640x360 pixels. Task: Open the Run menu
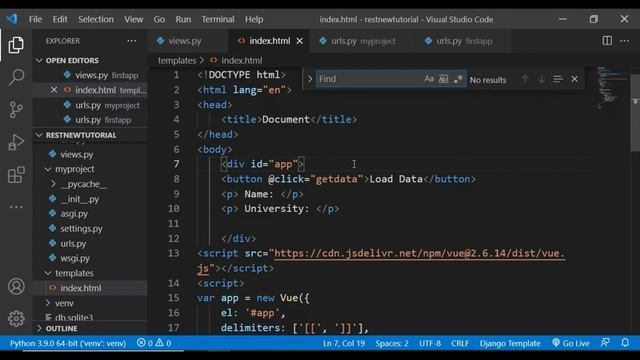183,19
